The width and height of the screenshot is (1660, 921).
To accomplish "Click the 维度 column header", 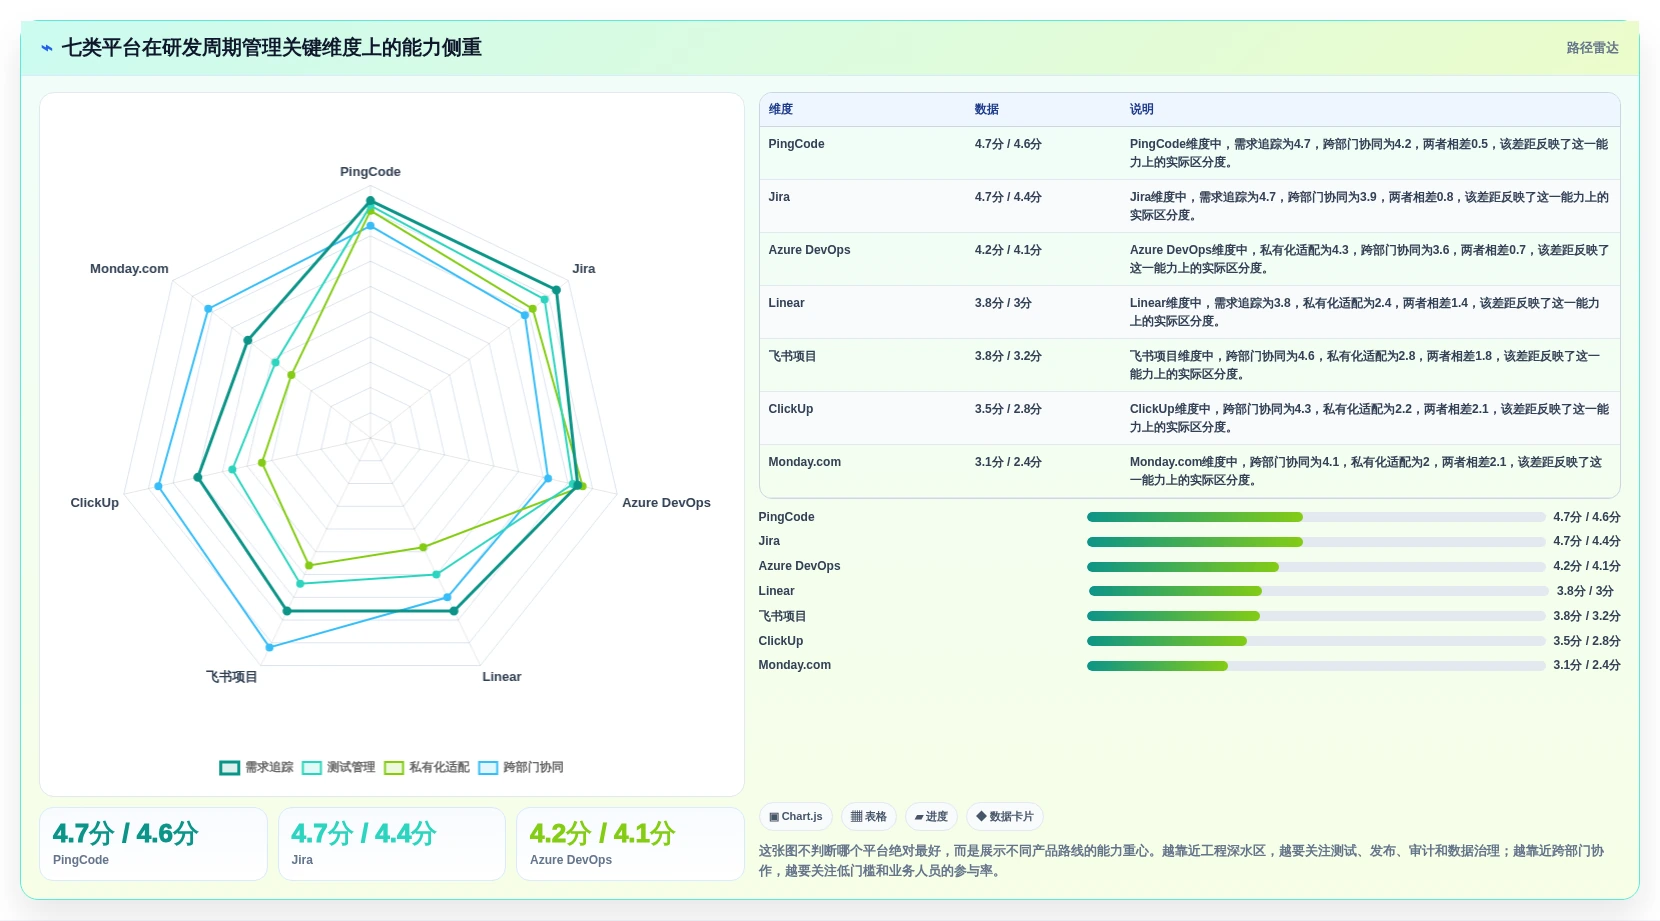I will tap(781, 109).
